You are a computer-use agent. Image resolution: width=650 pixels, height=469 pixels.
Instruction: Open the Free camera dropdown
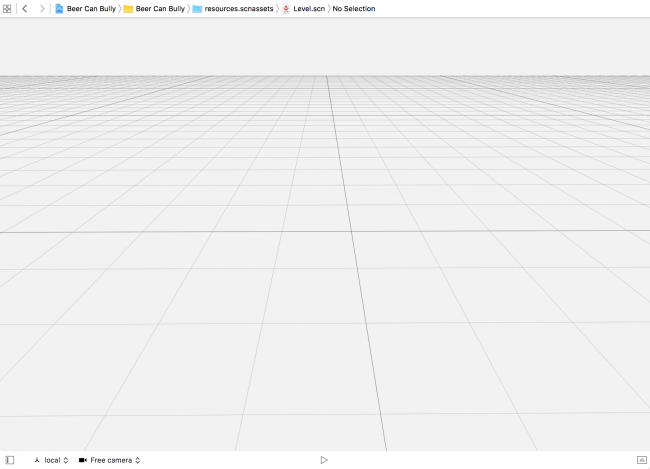(x=109, y=460)
